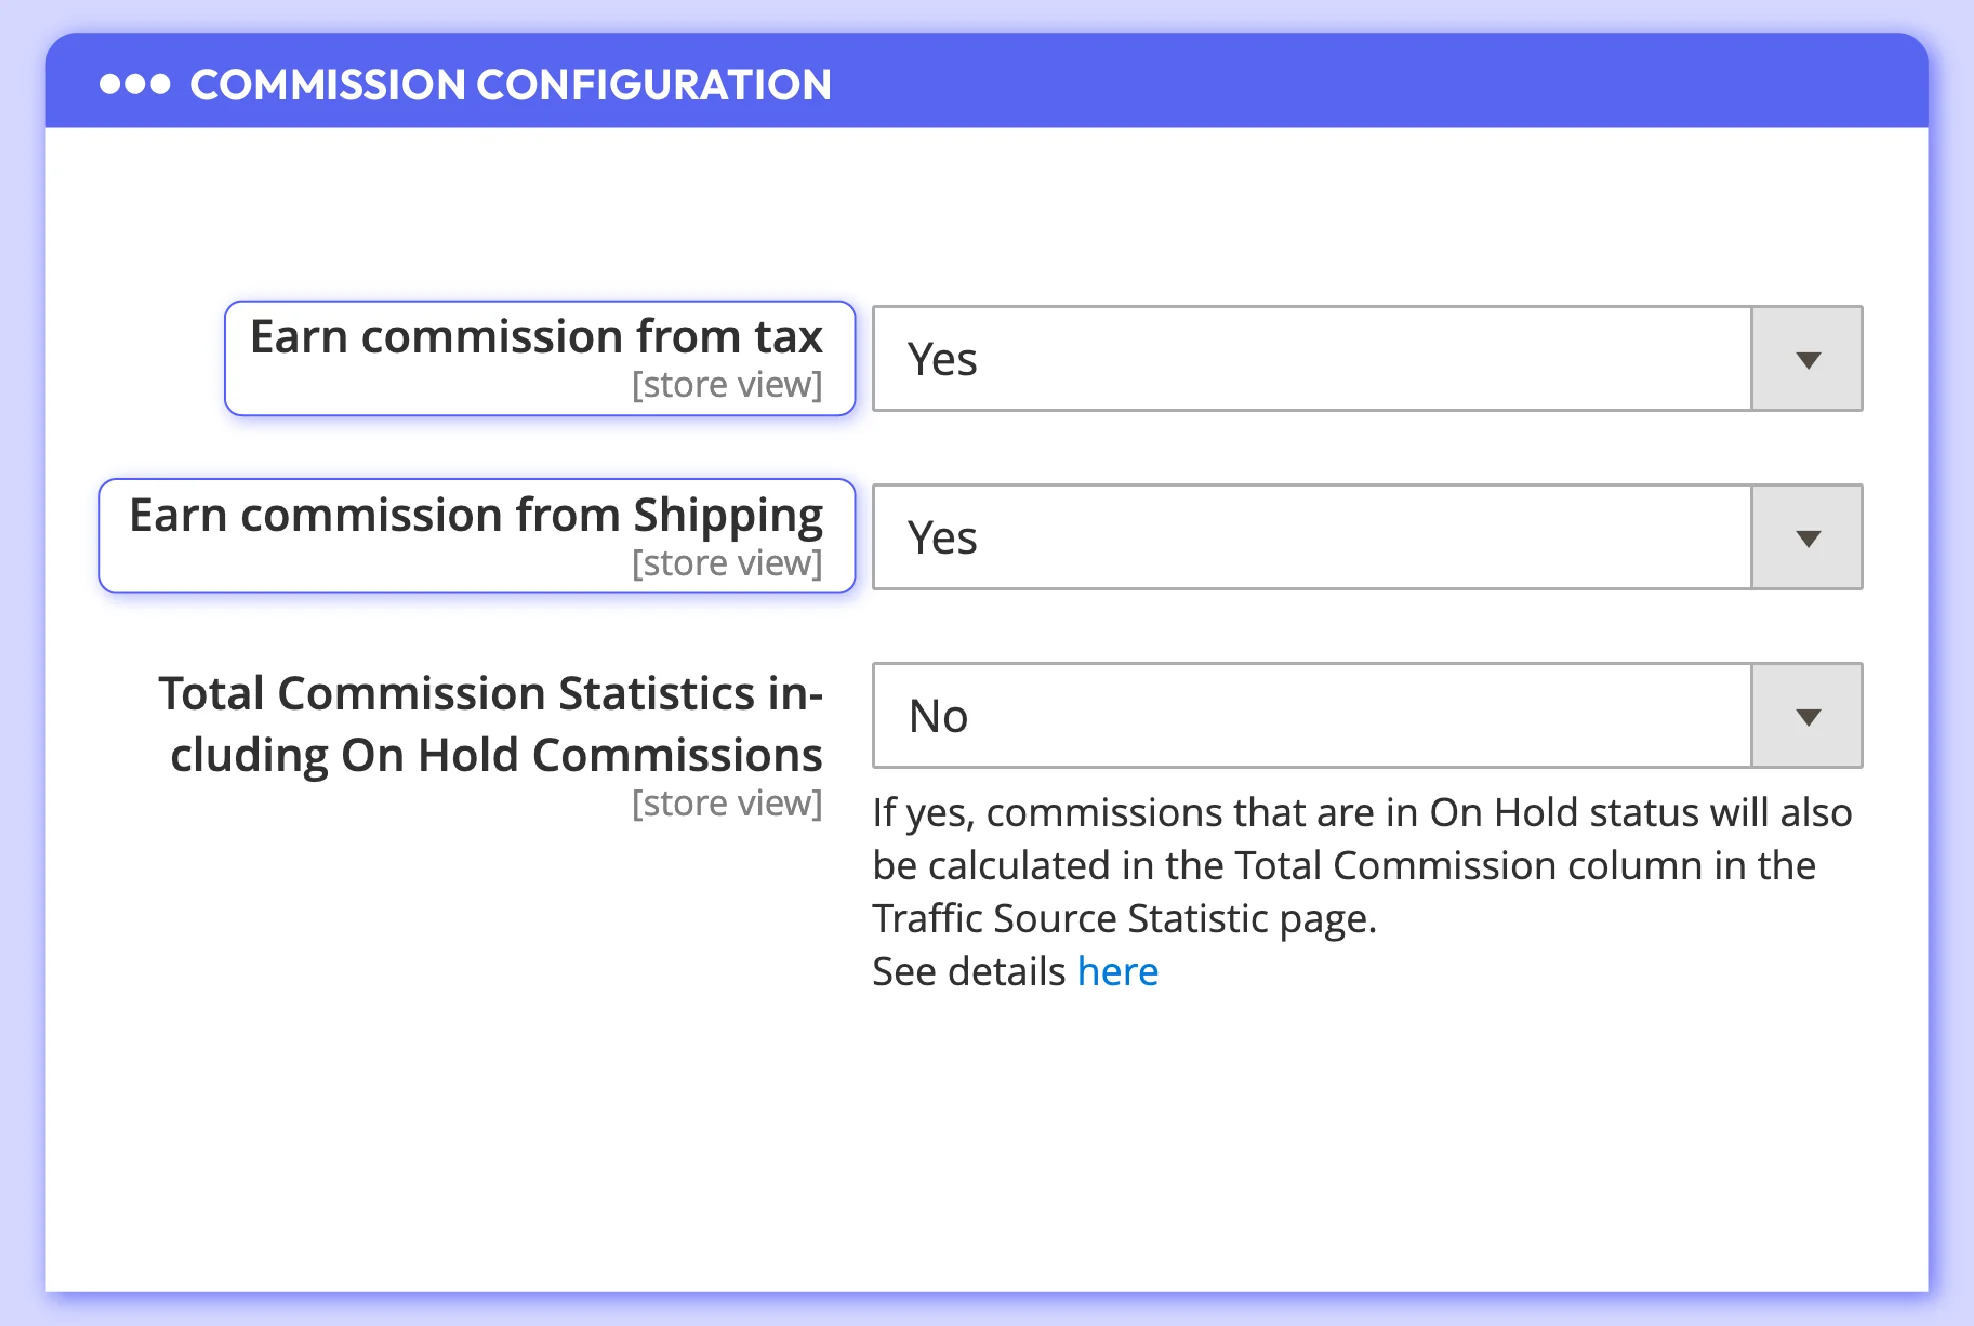1974x1326 pixels.
Task: Click the 'Traffic Source Statistic page' text line
Action: coord(1124,918)
